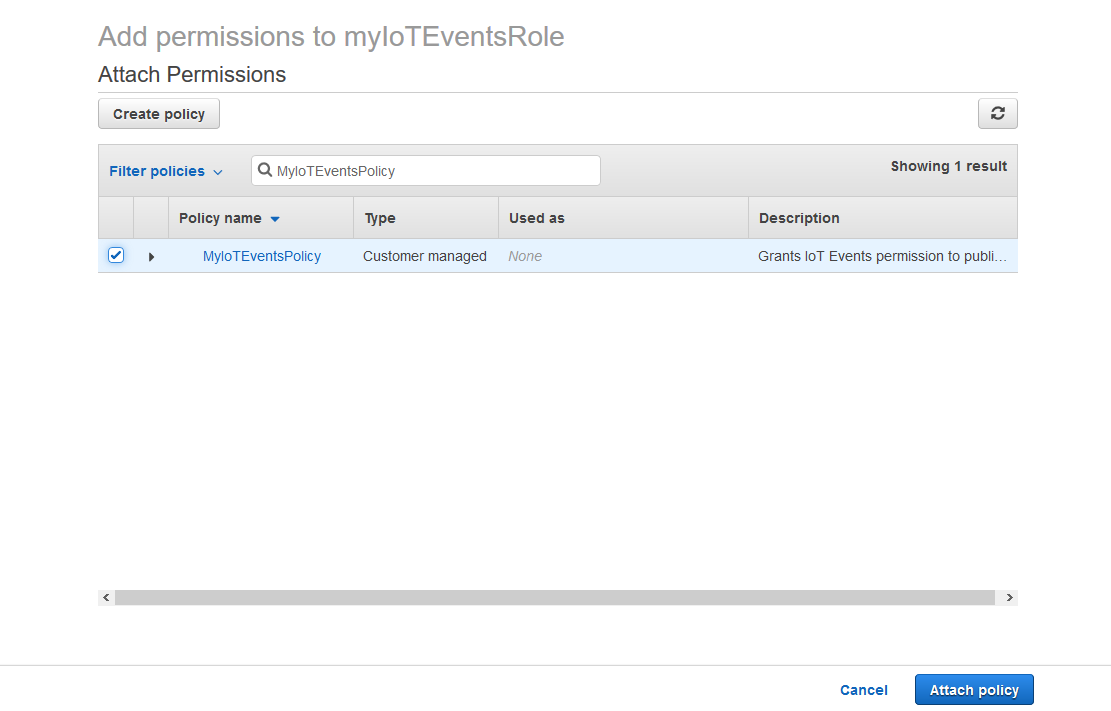1111x711 pixels.
Task: Click the refresh policies icon button
Action: (x=997, y=114)
